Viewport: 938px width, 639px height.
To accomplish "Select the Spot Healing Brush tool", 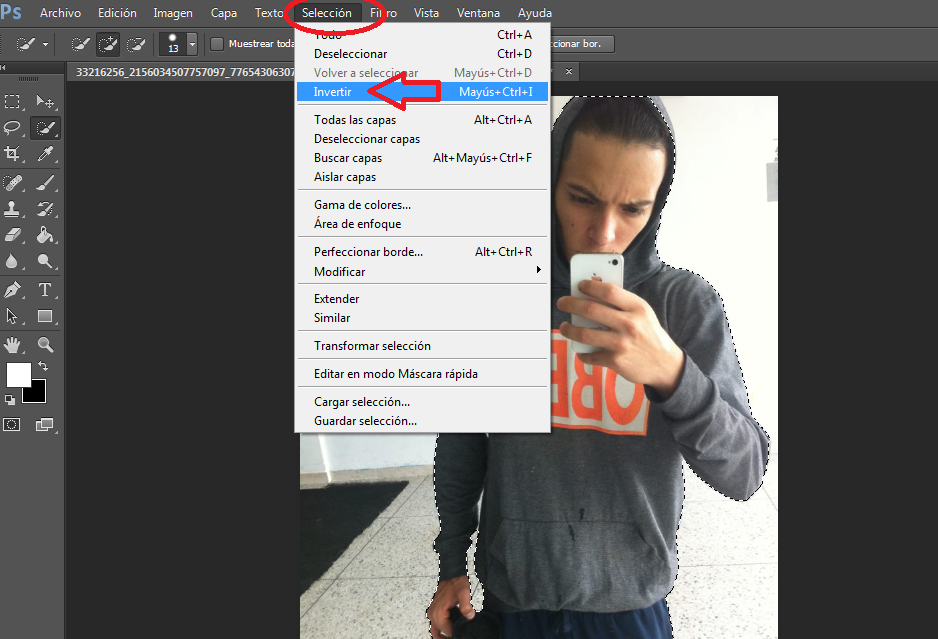I will pos(12,182).
